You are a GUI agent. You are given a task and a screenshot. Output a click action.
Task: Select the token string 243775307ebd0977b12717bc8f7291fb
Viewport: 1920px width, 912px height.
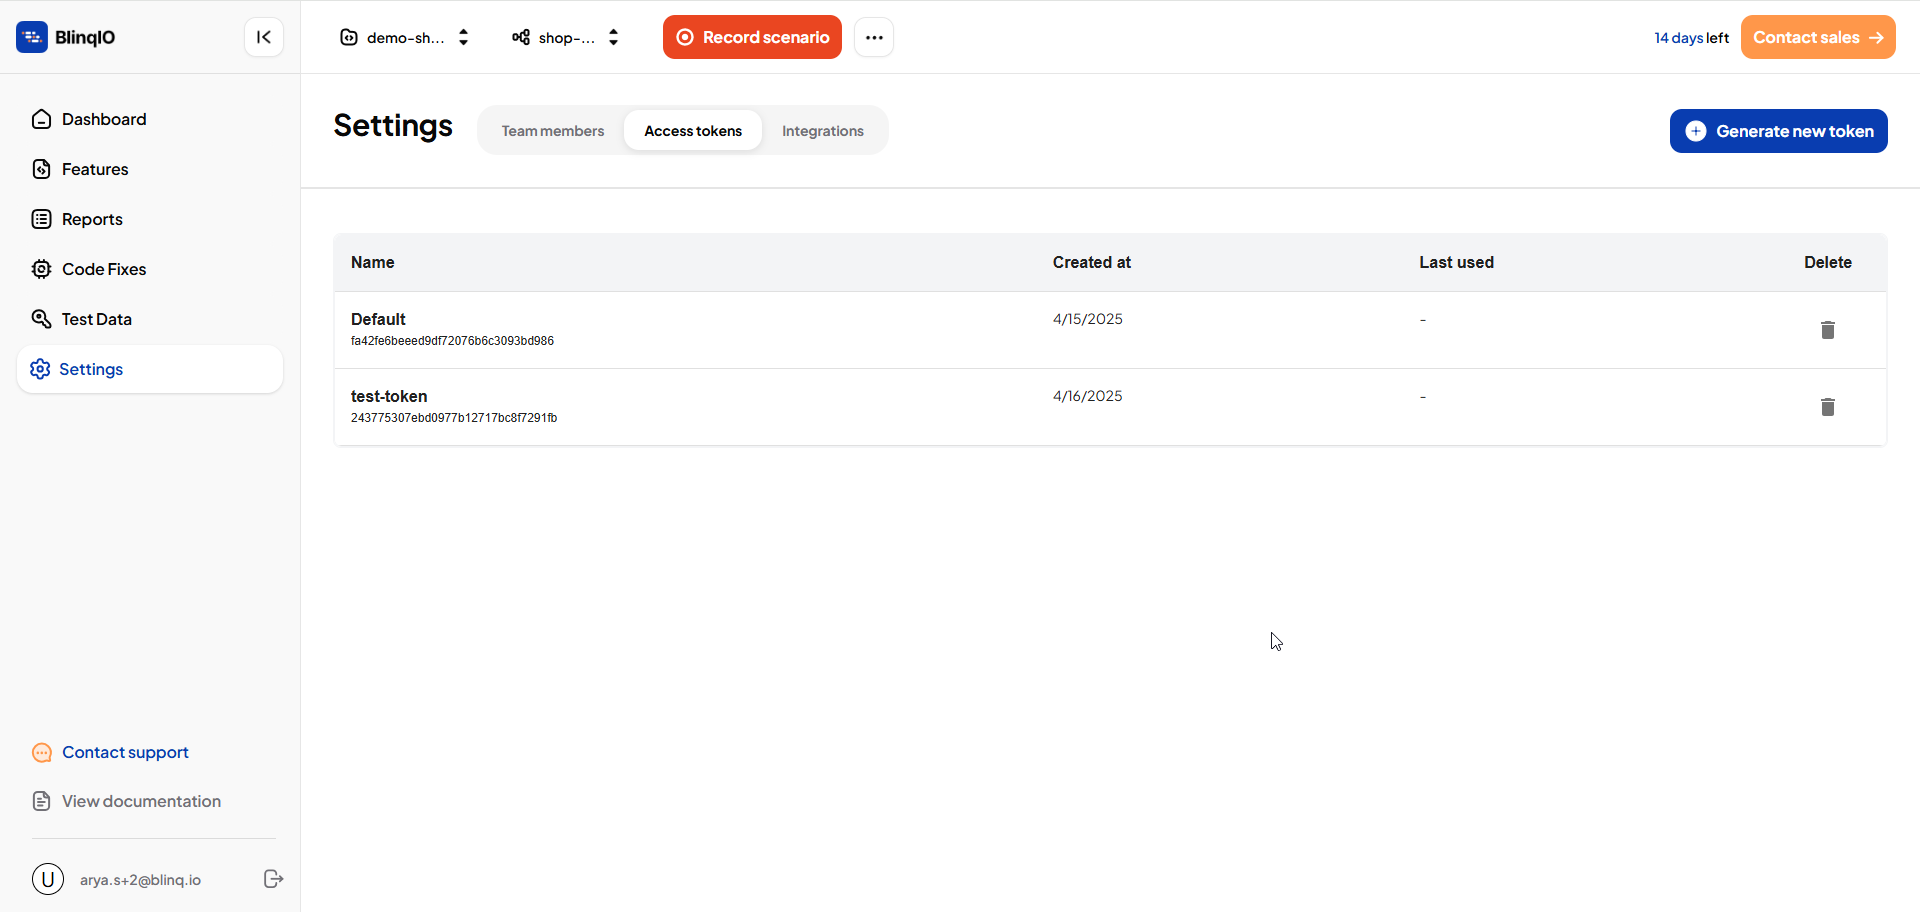[x=454, y=418]
